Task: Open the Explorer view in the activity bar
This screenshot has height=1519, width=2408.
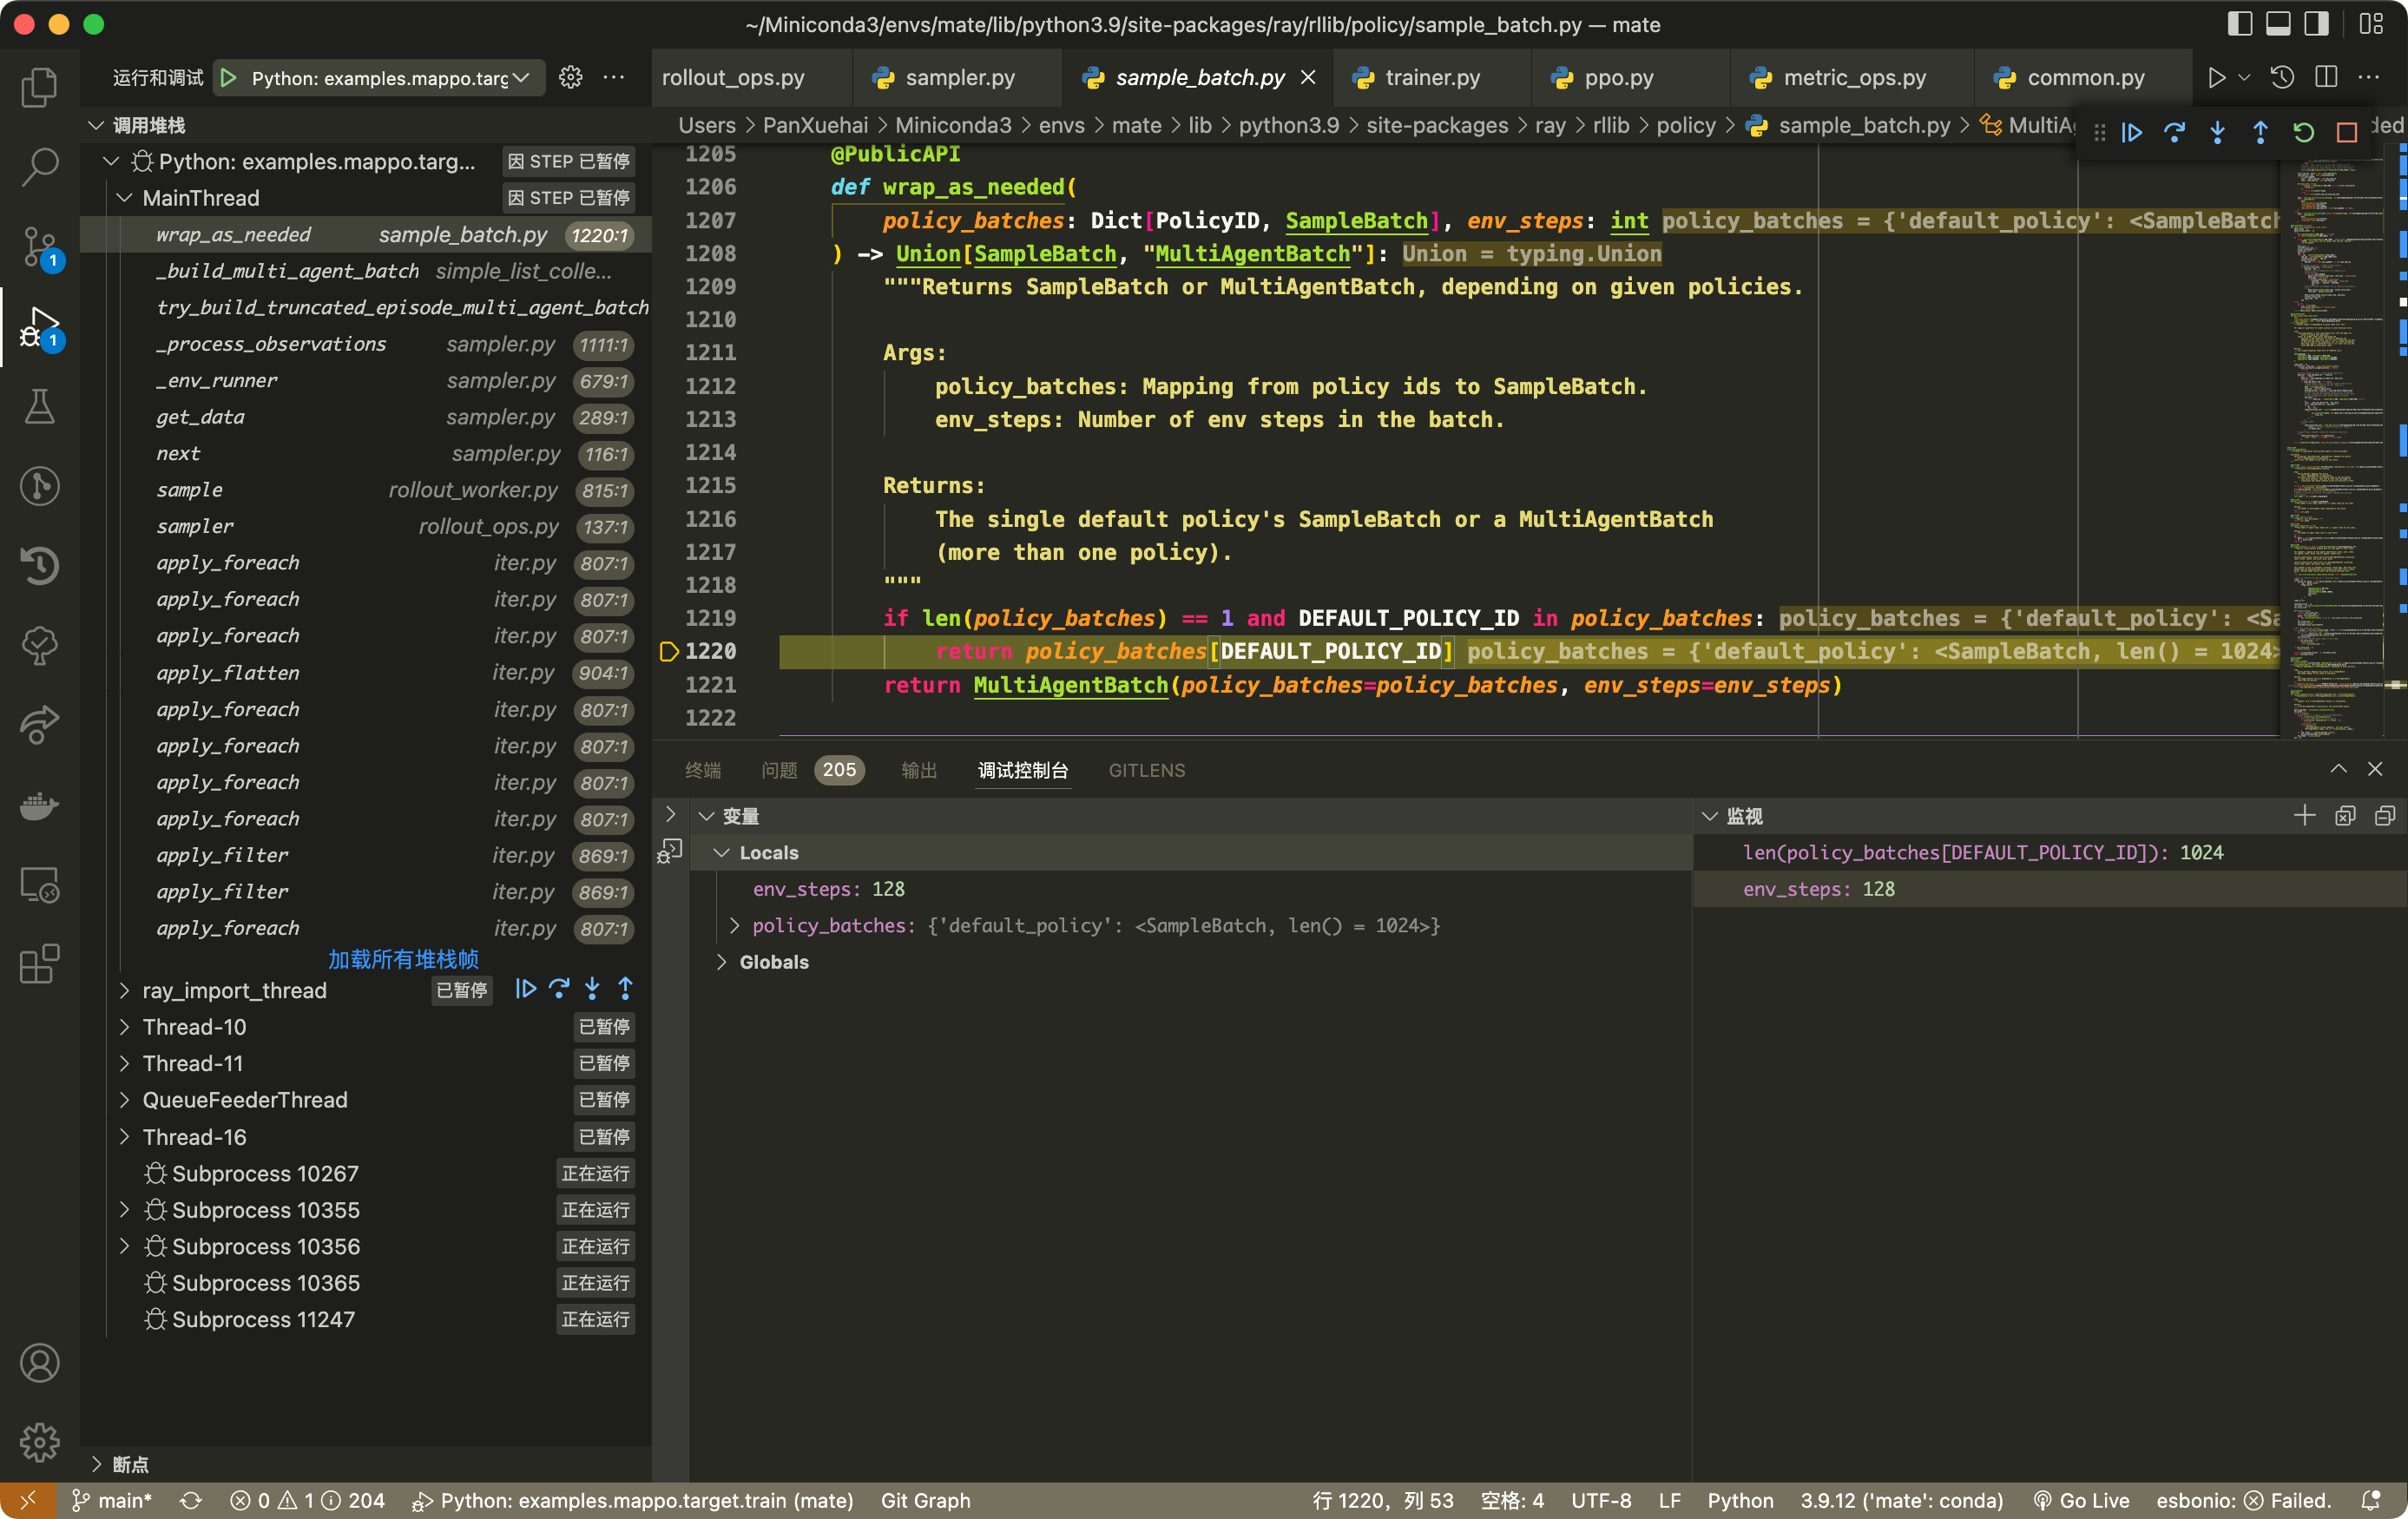Action: click(x=40, y=87)
